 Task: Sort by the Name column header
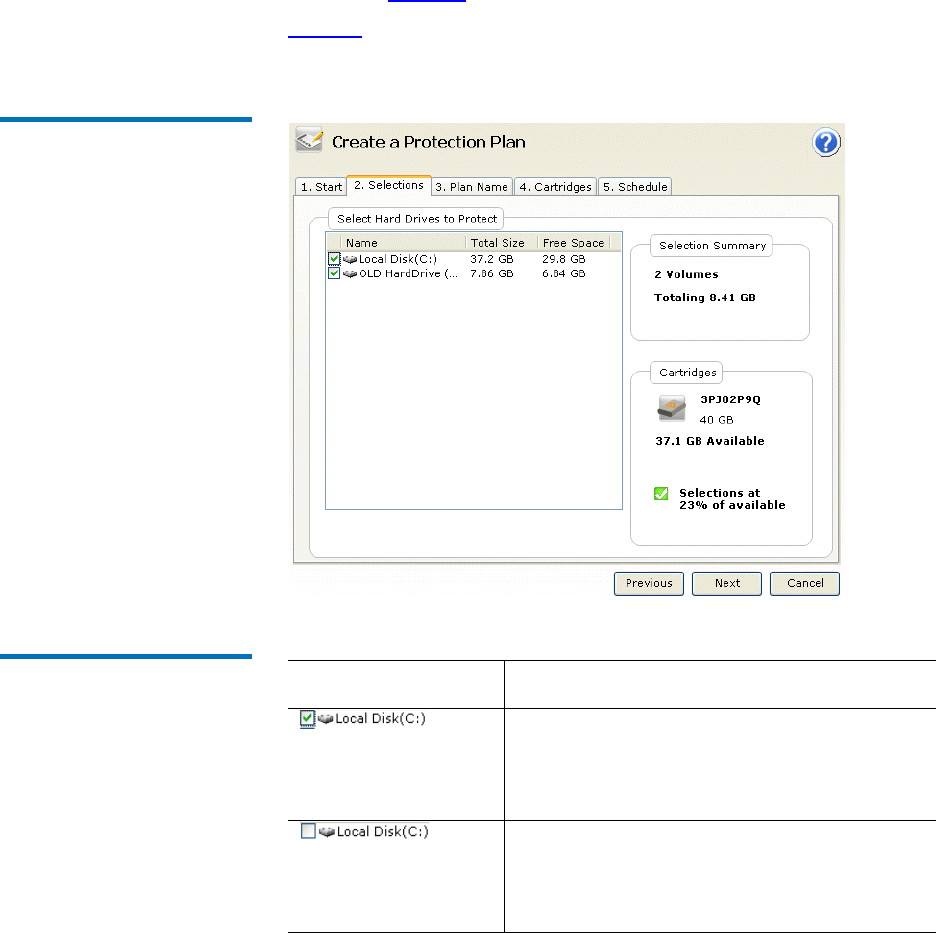pos(402,243)
